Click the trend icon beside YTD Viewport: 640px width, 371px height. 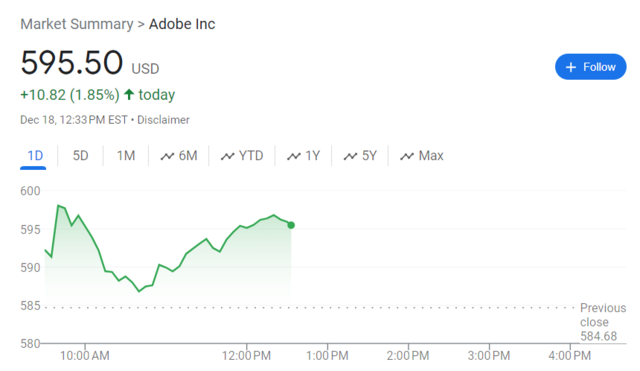pyautogui.click(x=228, y=156)
